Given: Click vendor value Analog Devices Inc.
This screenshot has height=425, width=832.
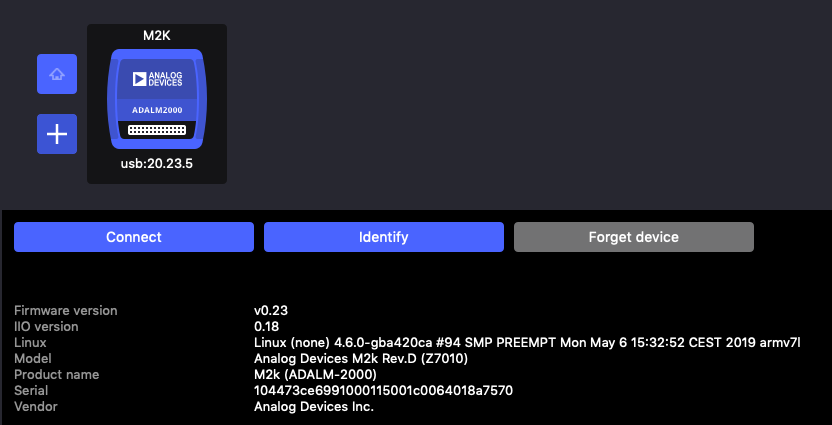Looking at the screenshot, I should pyautogui.click(x=314, y=407).
